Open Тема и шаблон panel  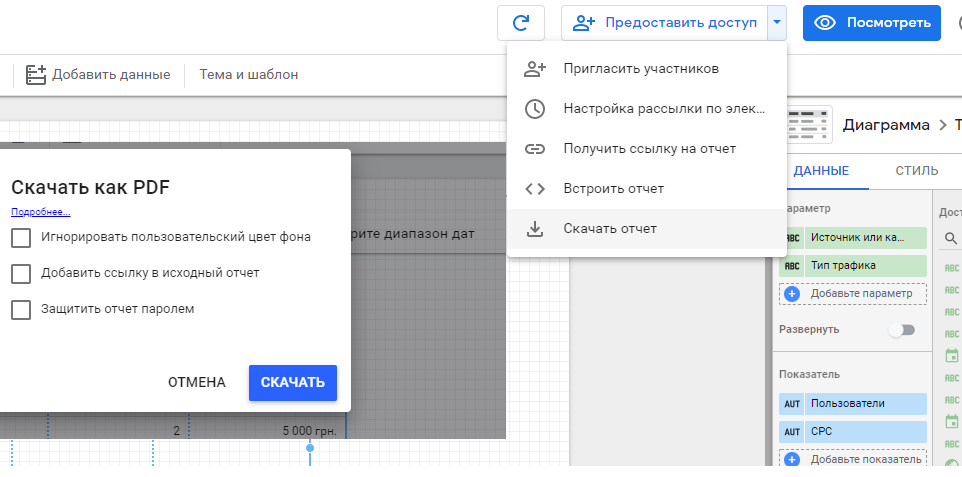pyautogui.click(x=248, y=75)
